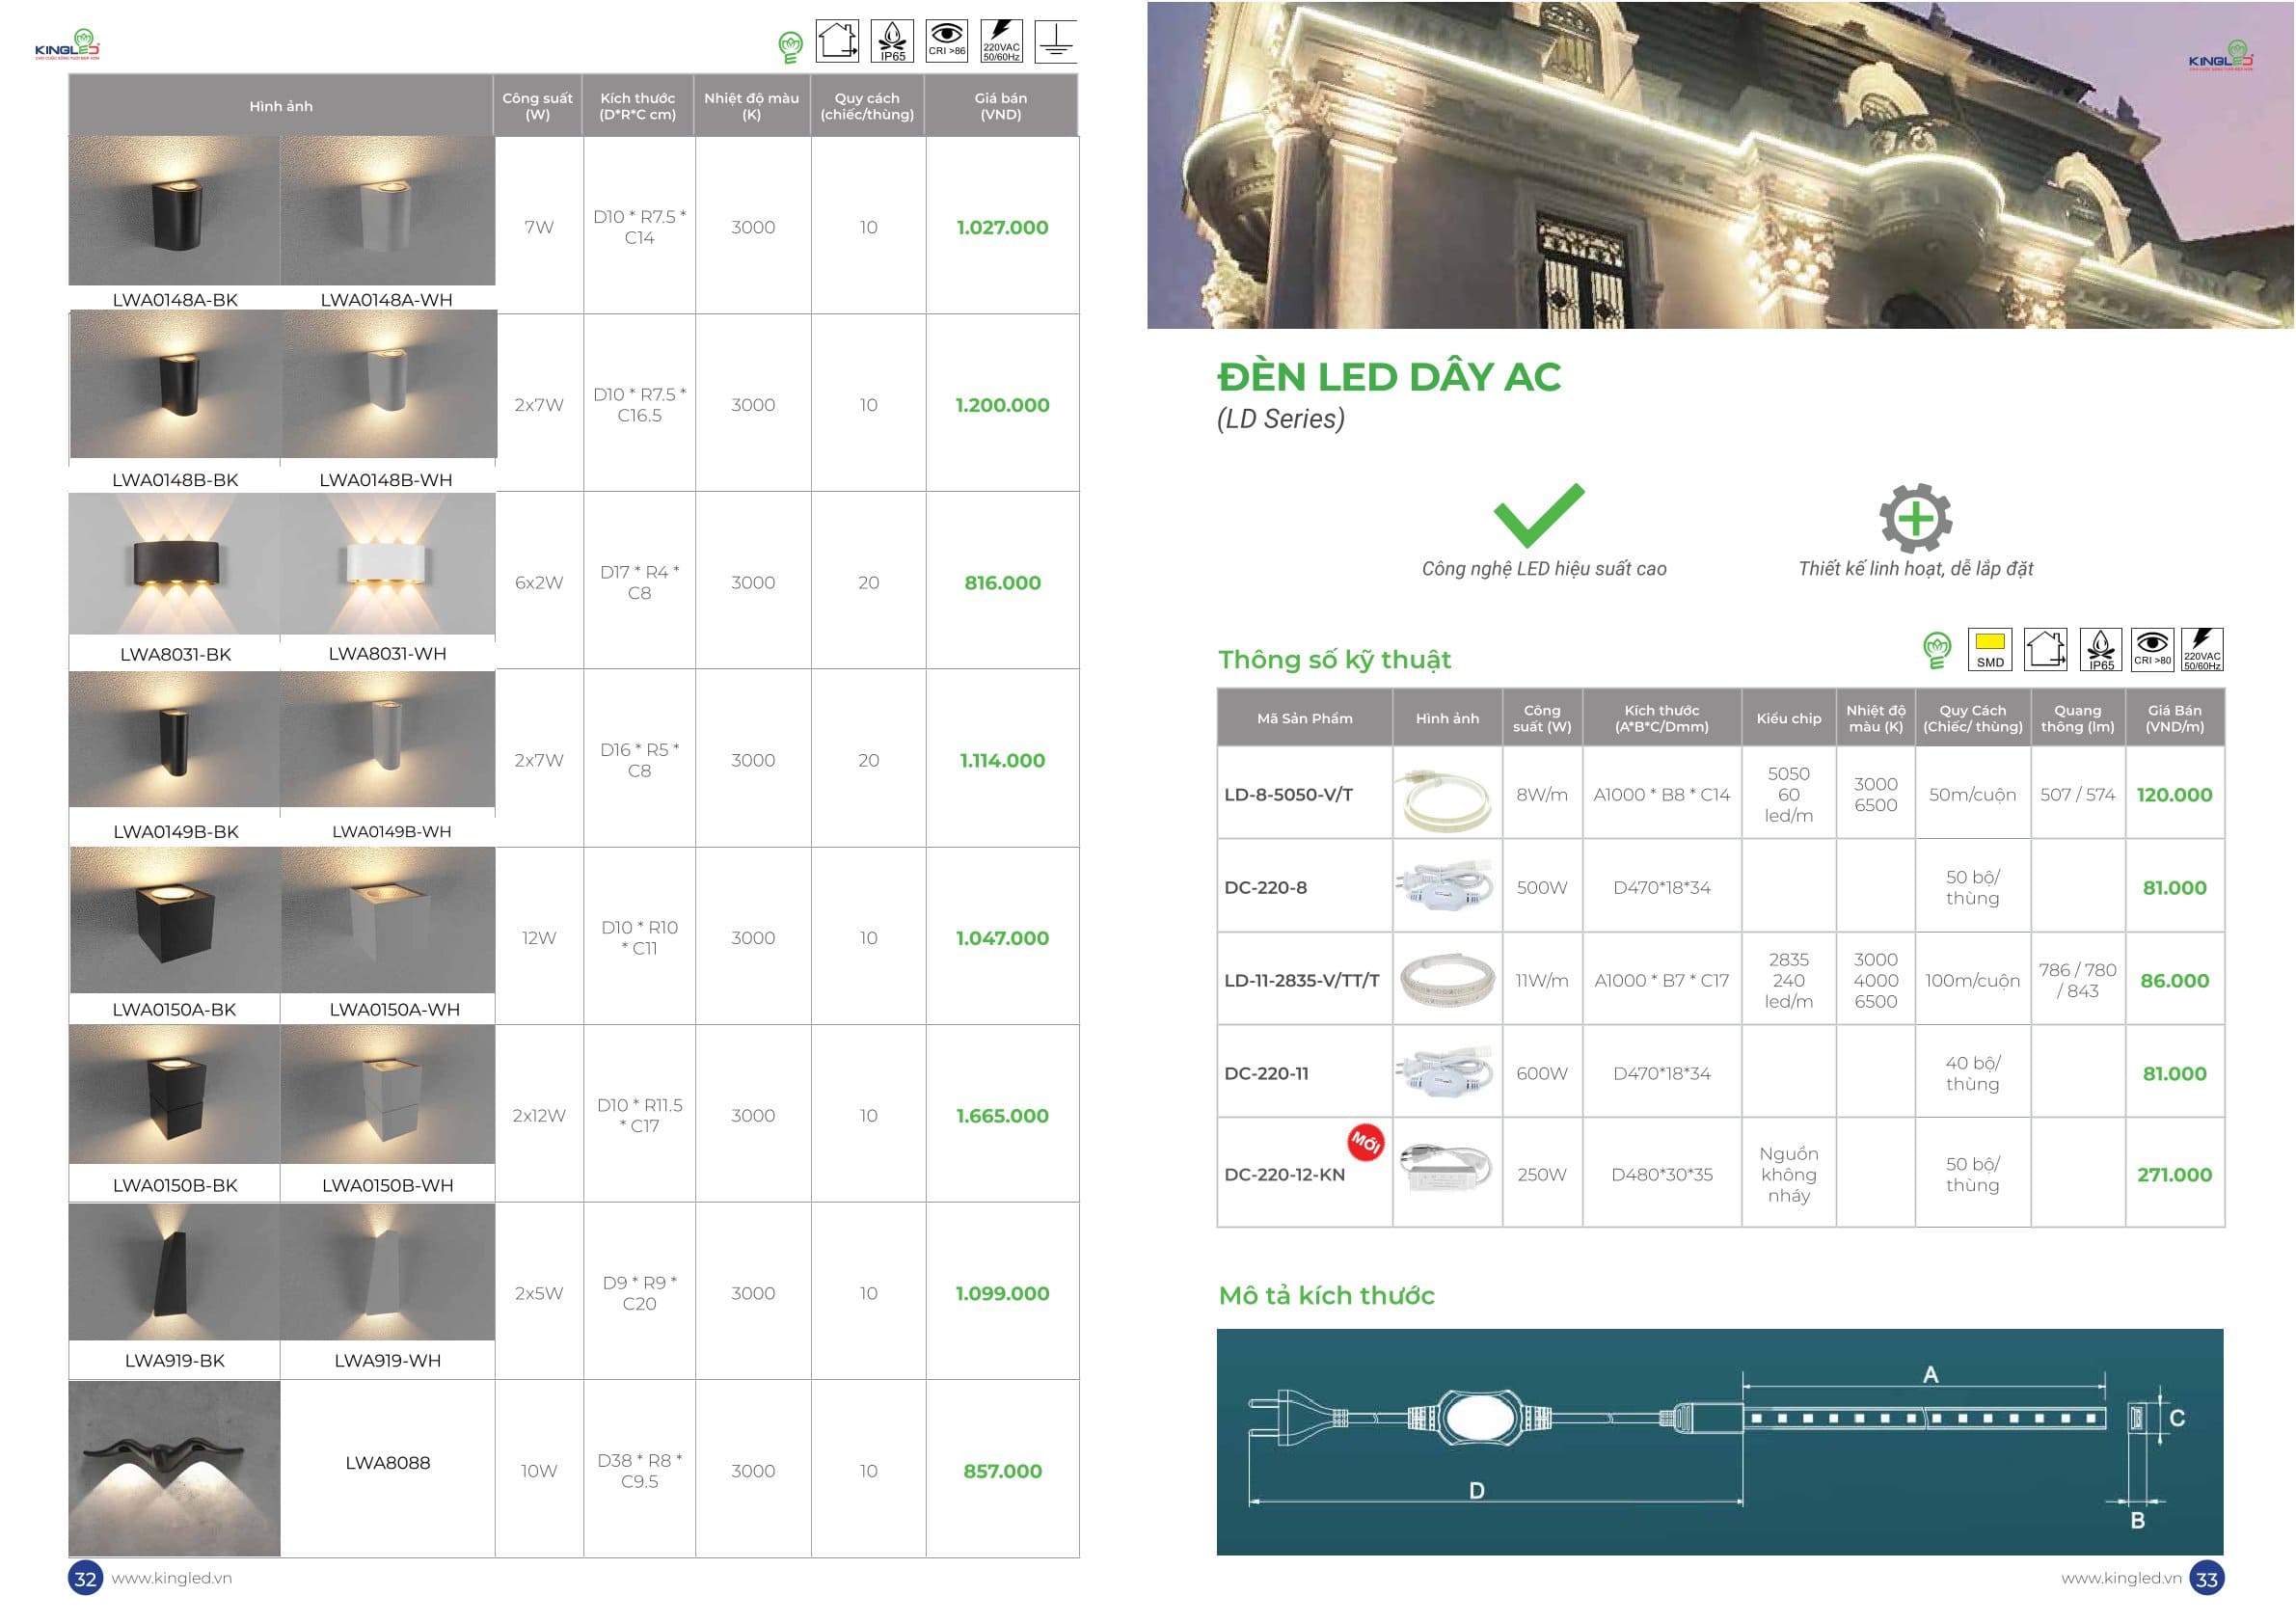Click the LWA8031-BK lamp image

coord(175,564)
